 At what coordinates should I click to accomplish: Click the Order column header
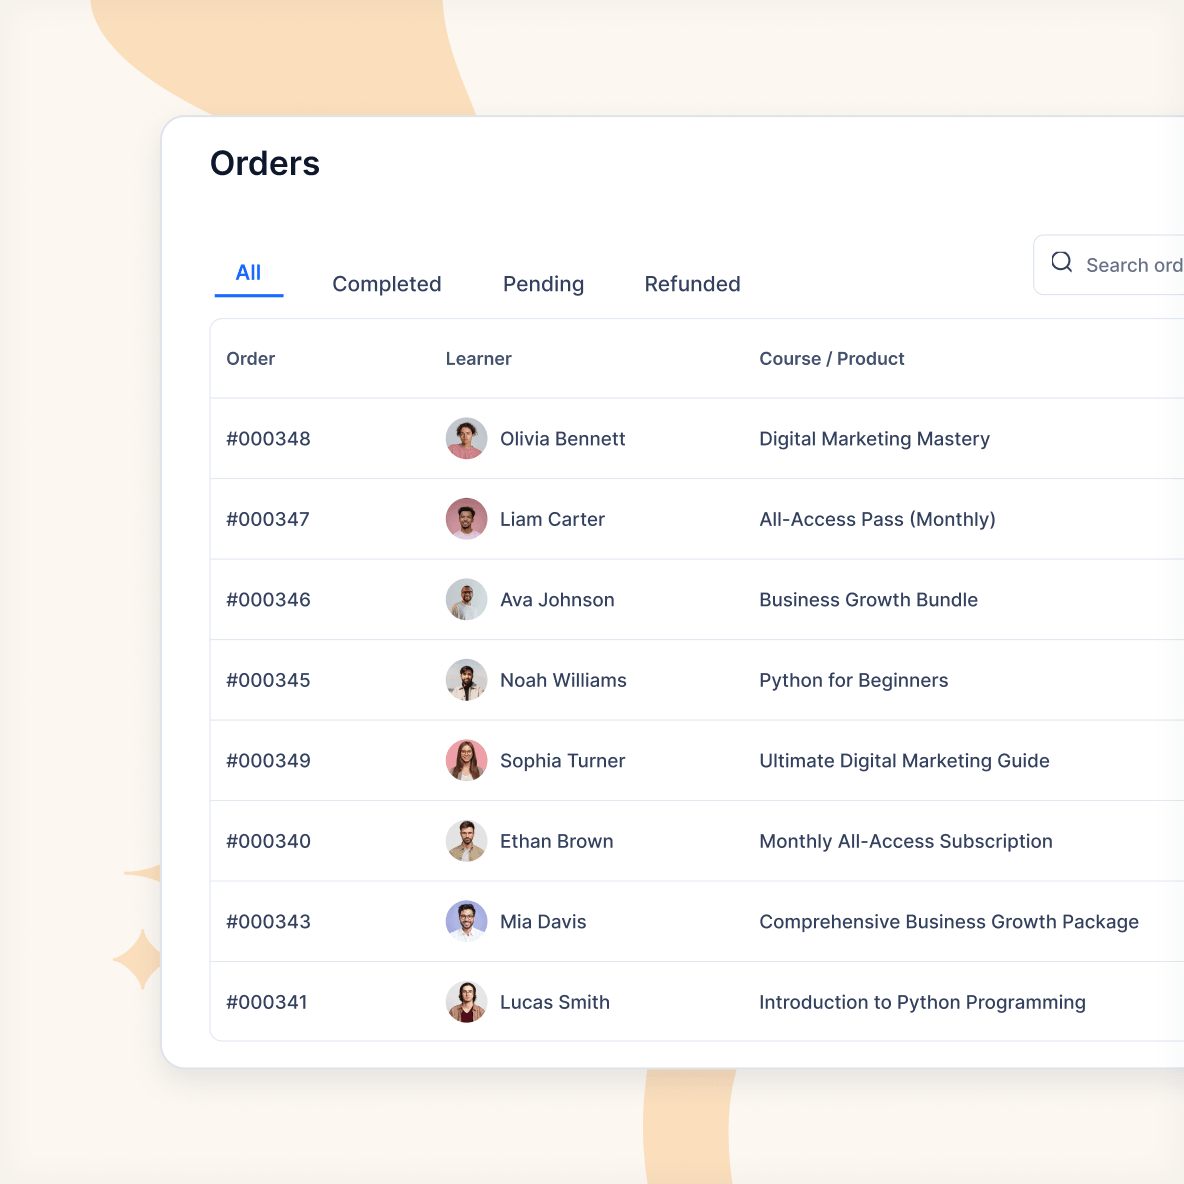(x=251, y=359)
